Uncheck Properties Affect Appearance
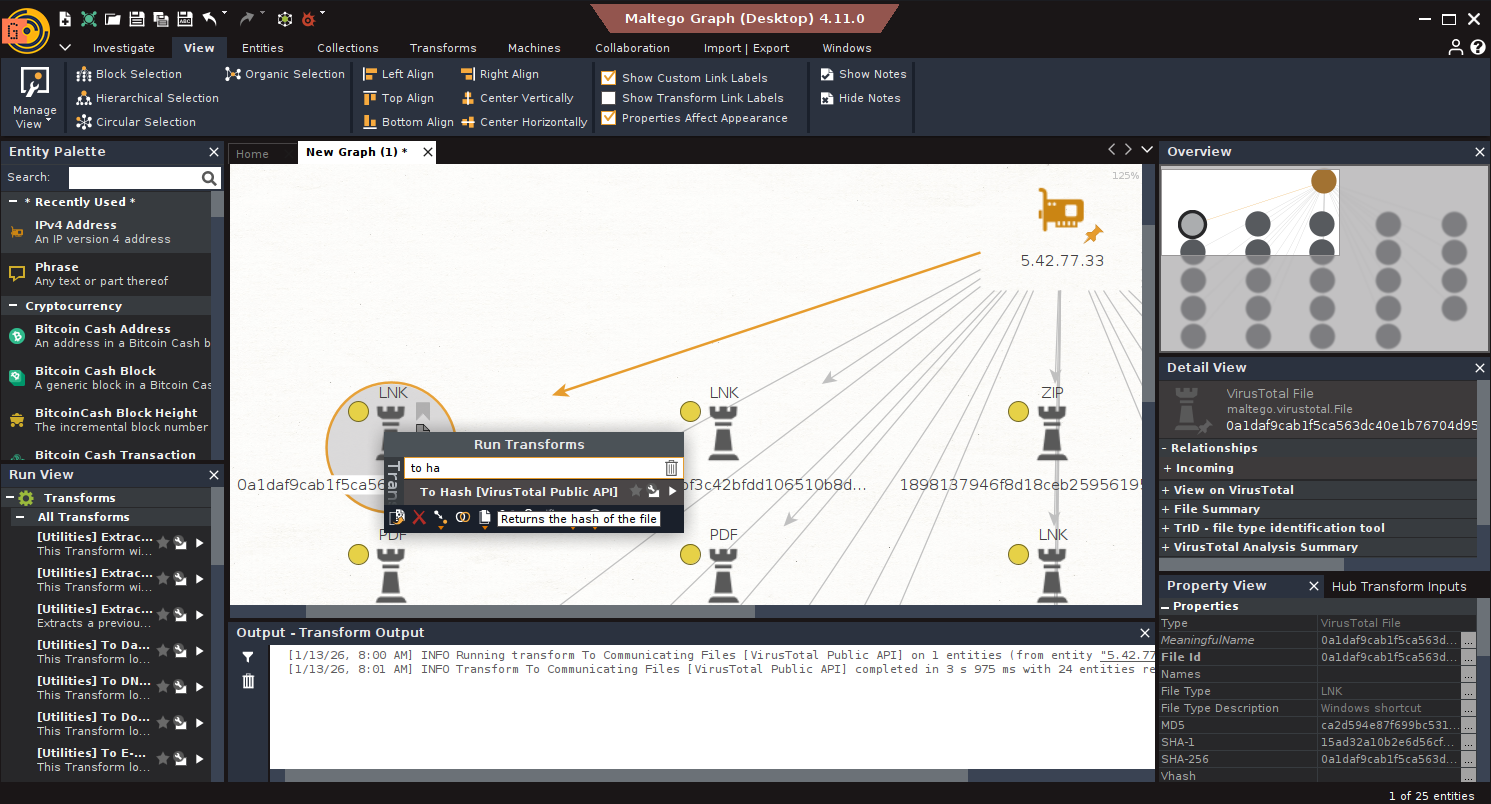Screen dimensions: 1491x804 pyautogui.click(x=608, y=118)
